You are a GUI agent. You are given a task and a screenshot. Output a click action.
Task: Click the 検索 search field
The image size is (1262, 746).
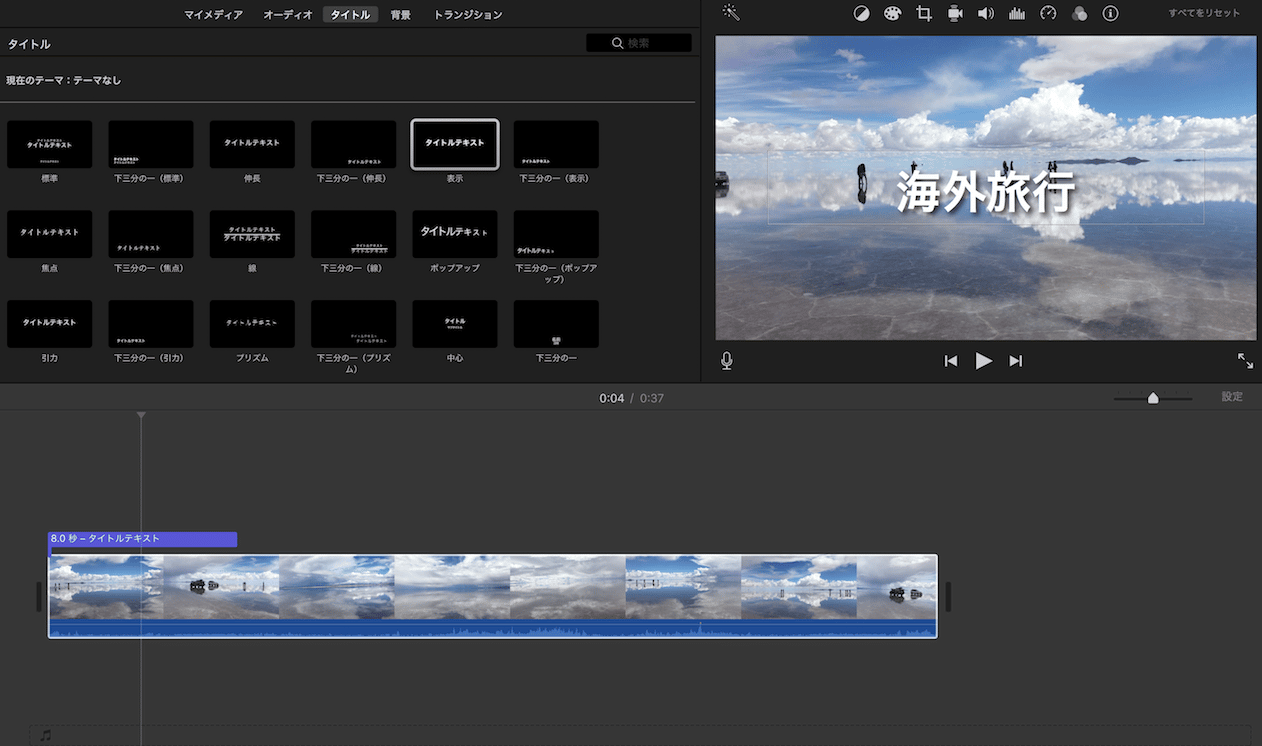pos(638,43)
